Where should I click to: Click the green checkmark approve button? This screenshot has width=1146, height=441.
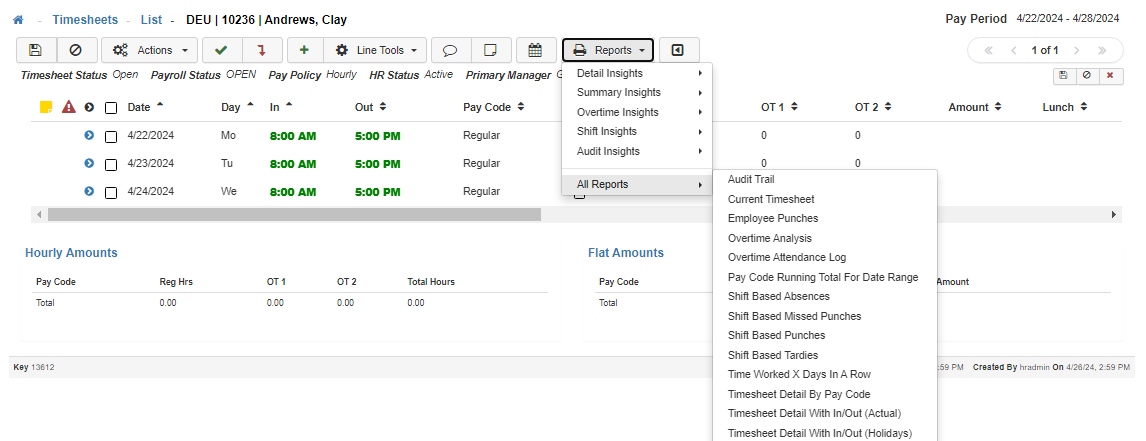(221, 50)
